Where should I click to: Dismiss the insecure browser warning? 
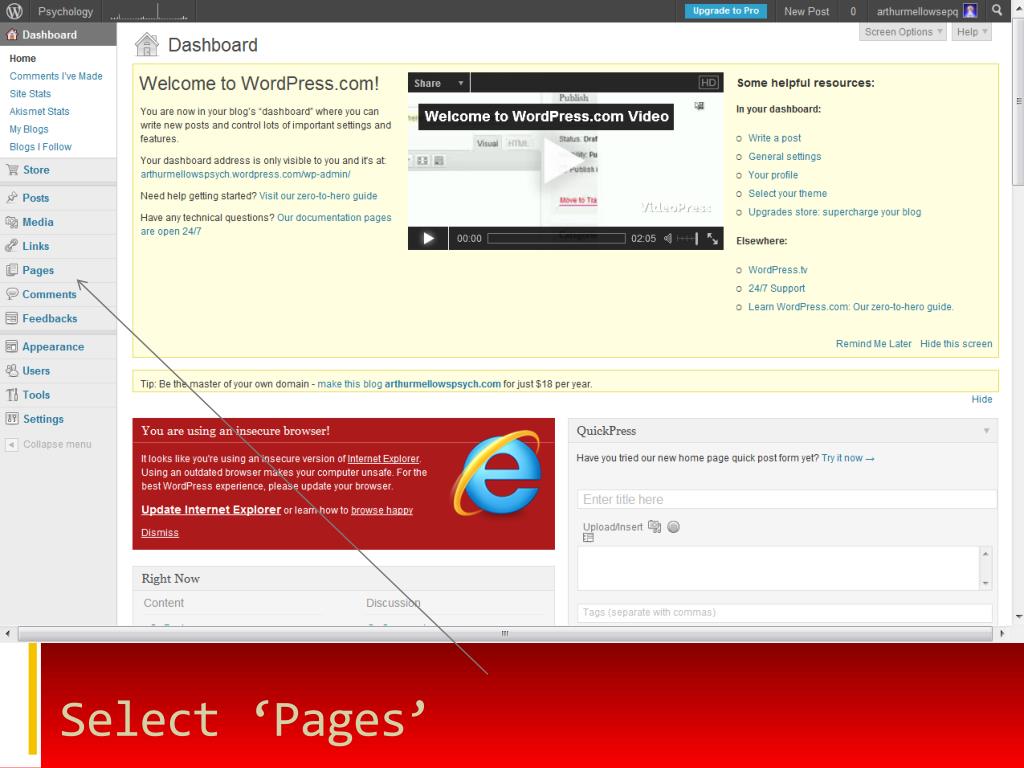click(159, 533)
